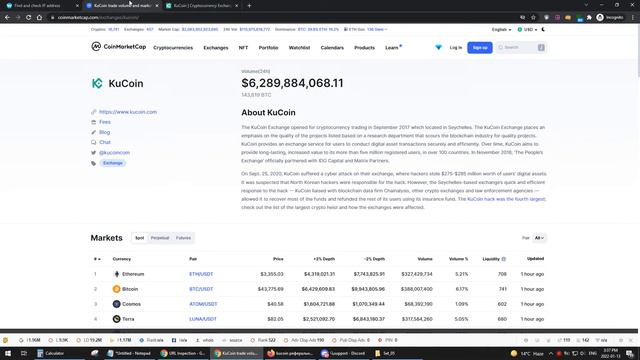This screenshot has height=360, width=640.
Task: Click the Sign up button
Action: [x=480, y=48]
